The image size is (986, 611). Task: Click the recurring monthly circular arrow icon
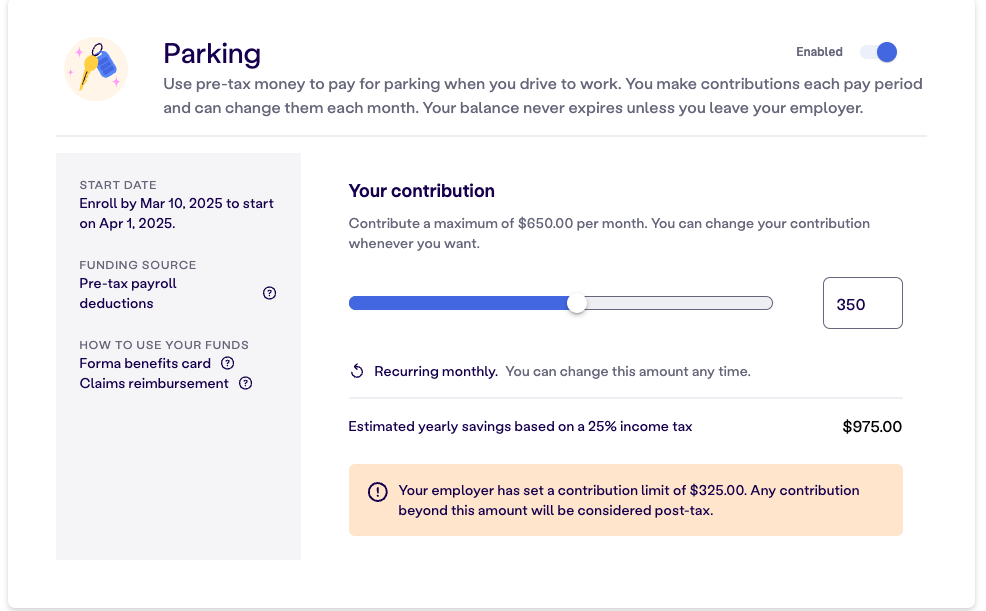coord(357,371)
